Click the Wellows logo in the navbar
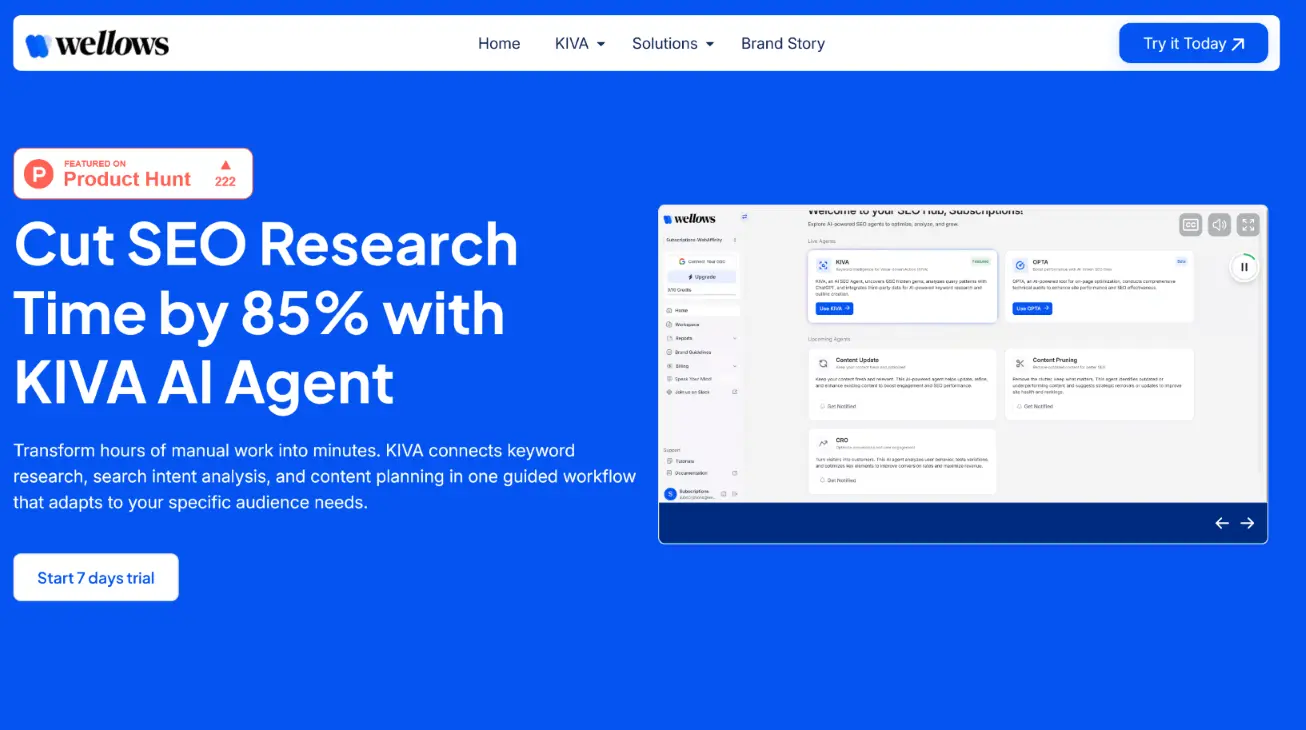 97,44
